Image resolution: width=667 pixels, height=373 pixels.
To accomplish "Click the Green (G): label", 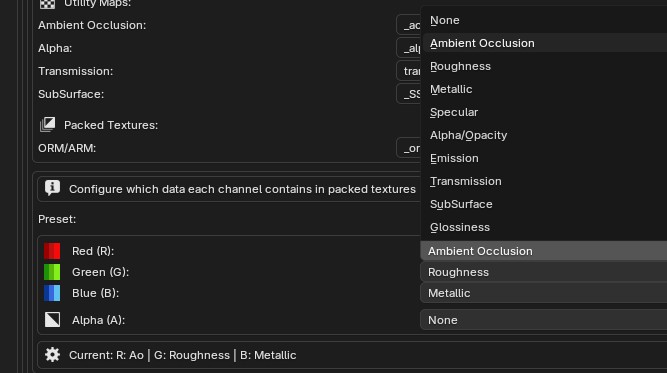I will click(x=100, y=272).
